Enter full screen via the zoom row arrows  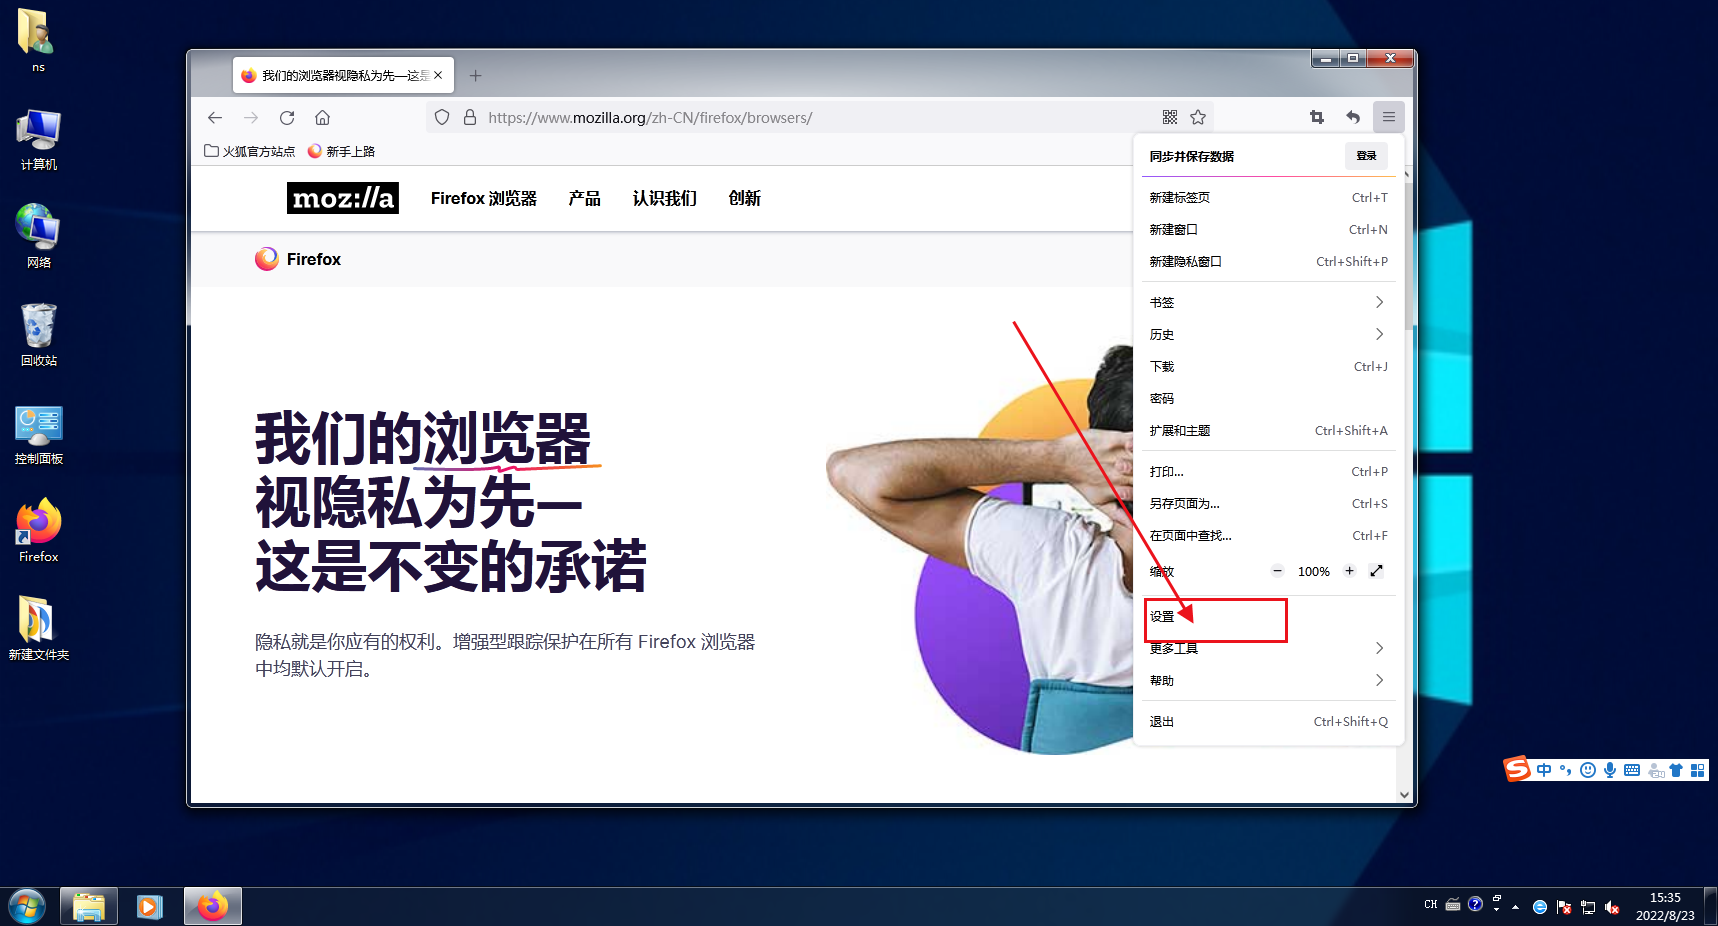(1376, 571)
